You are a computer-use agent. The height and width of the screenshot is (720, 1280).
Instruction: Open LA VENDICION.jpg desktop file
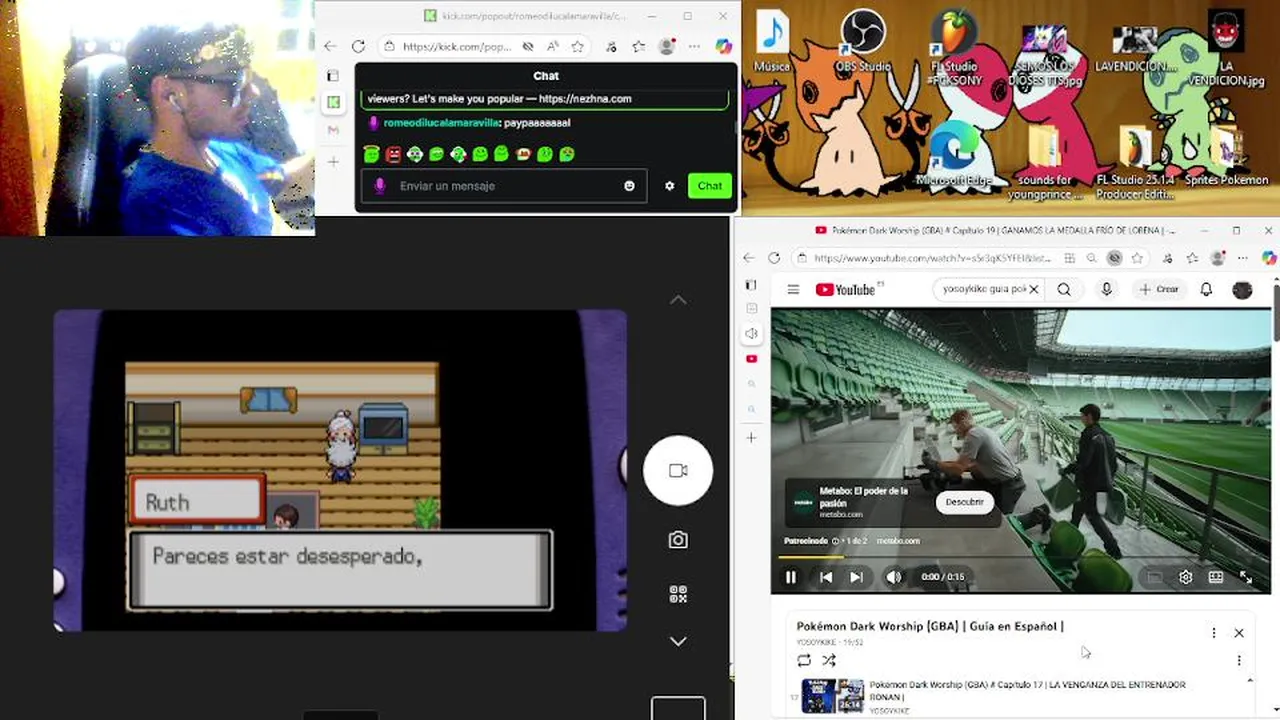1227,48
